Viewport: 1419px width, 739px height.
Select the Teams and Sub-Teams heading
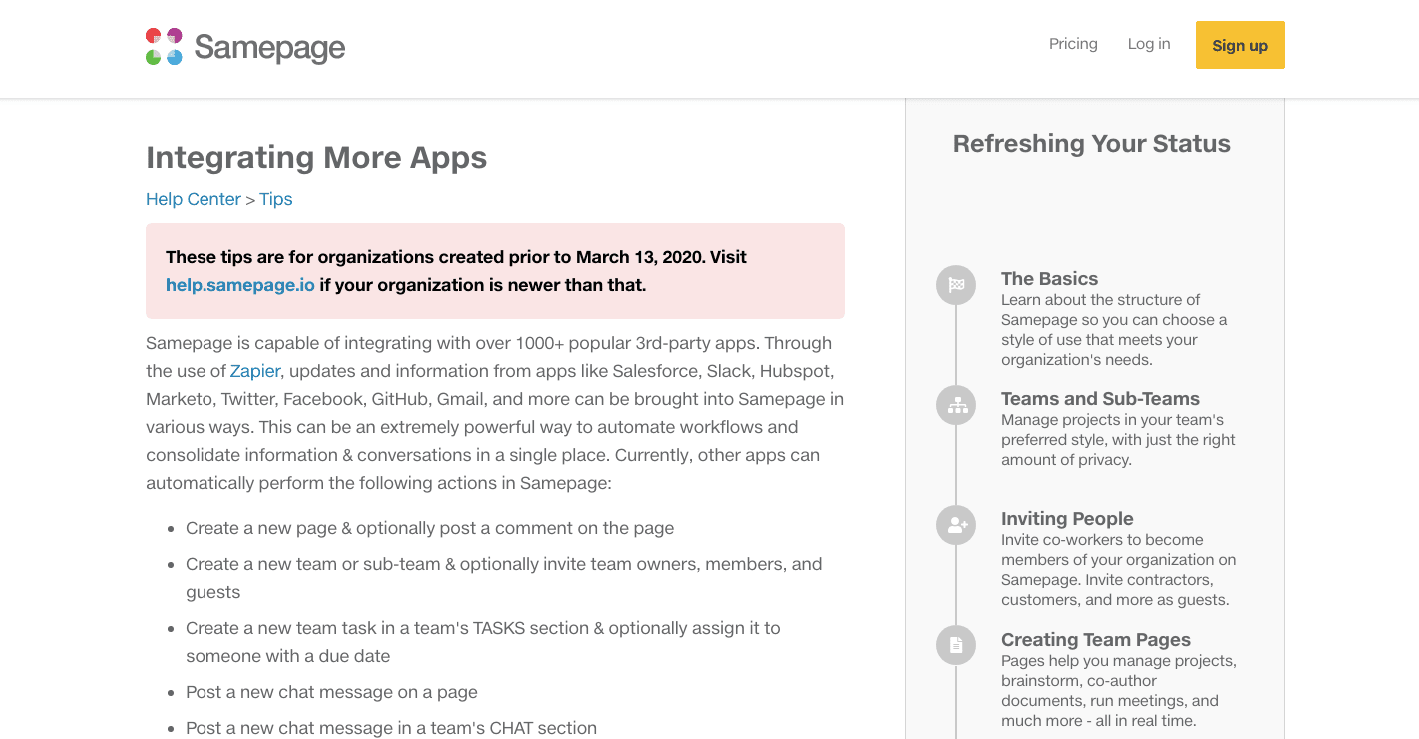[x=1100, y=399]
